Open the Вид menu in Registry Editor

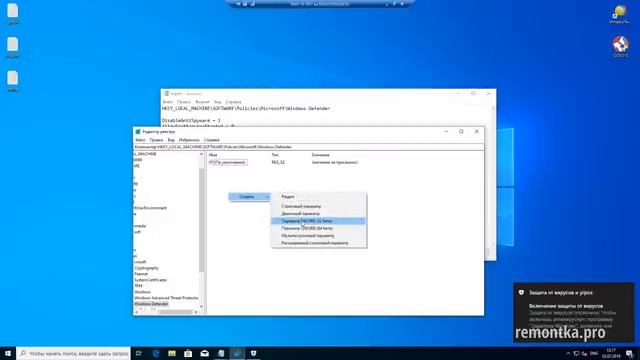171,140
